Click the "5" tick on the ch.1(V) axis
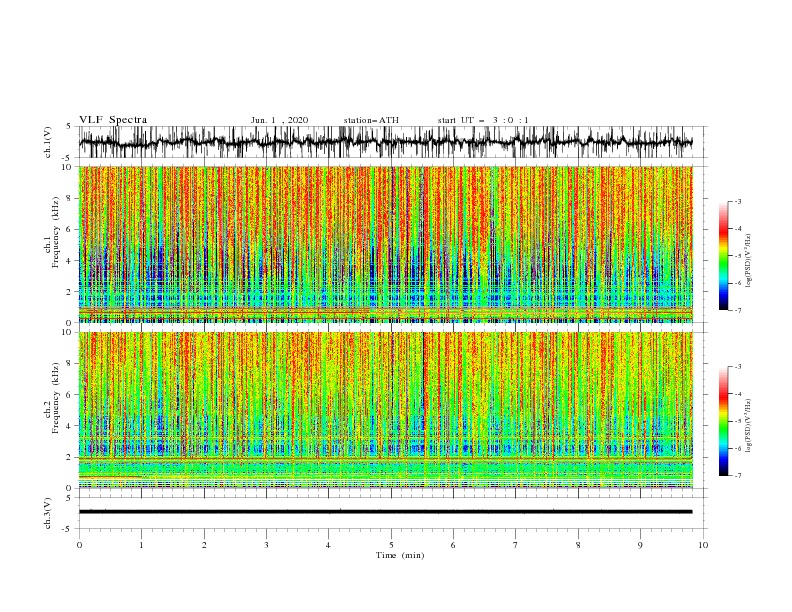Image resolution: width=792 pixels, height=612 pixels. (69, 127)
